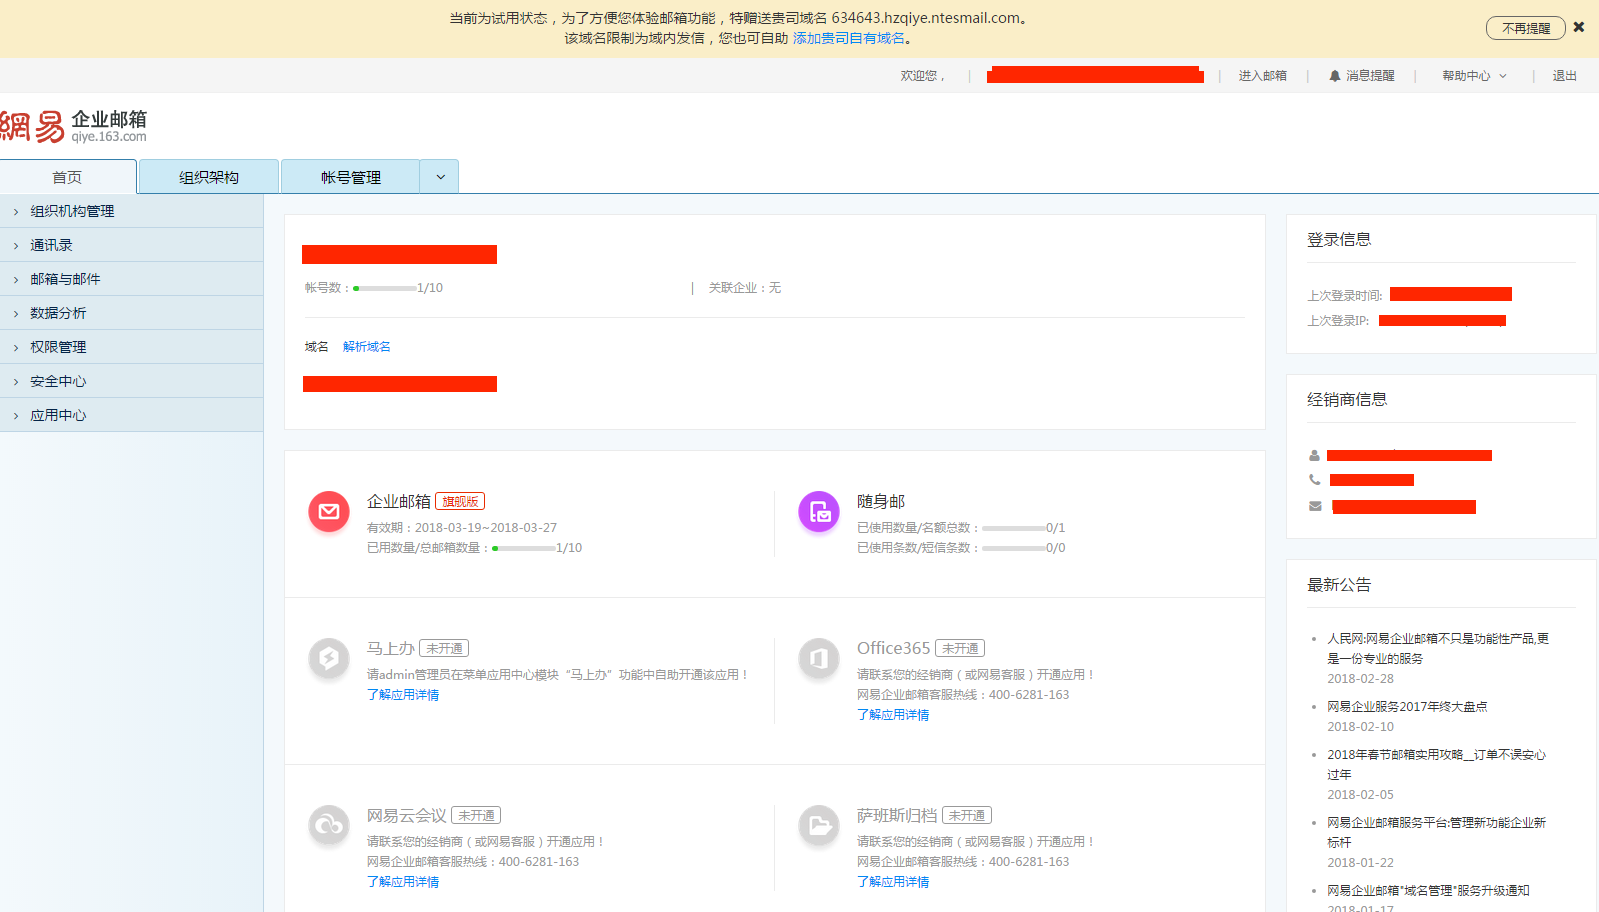Image resolution: width=1599 pixels, height=912 pixels.
Task: Click the 已用数量/总邮箱数量 progress bar
Action: click(x=524, y=548)
